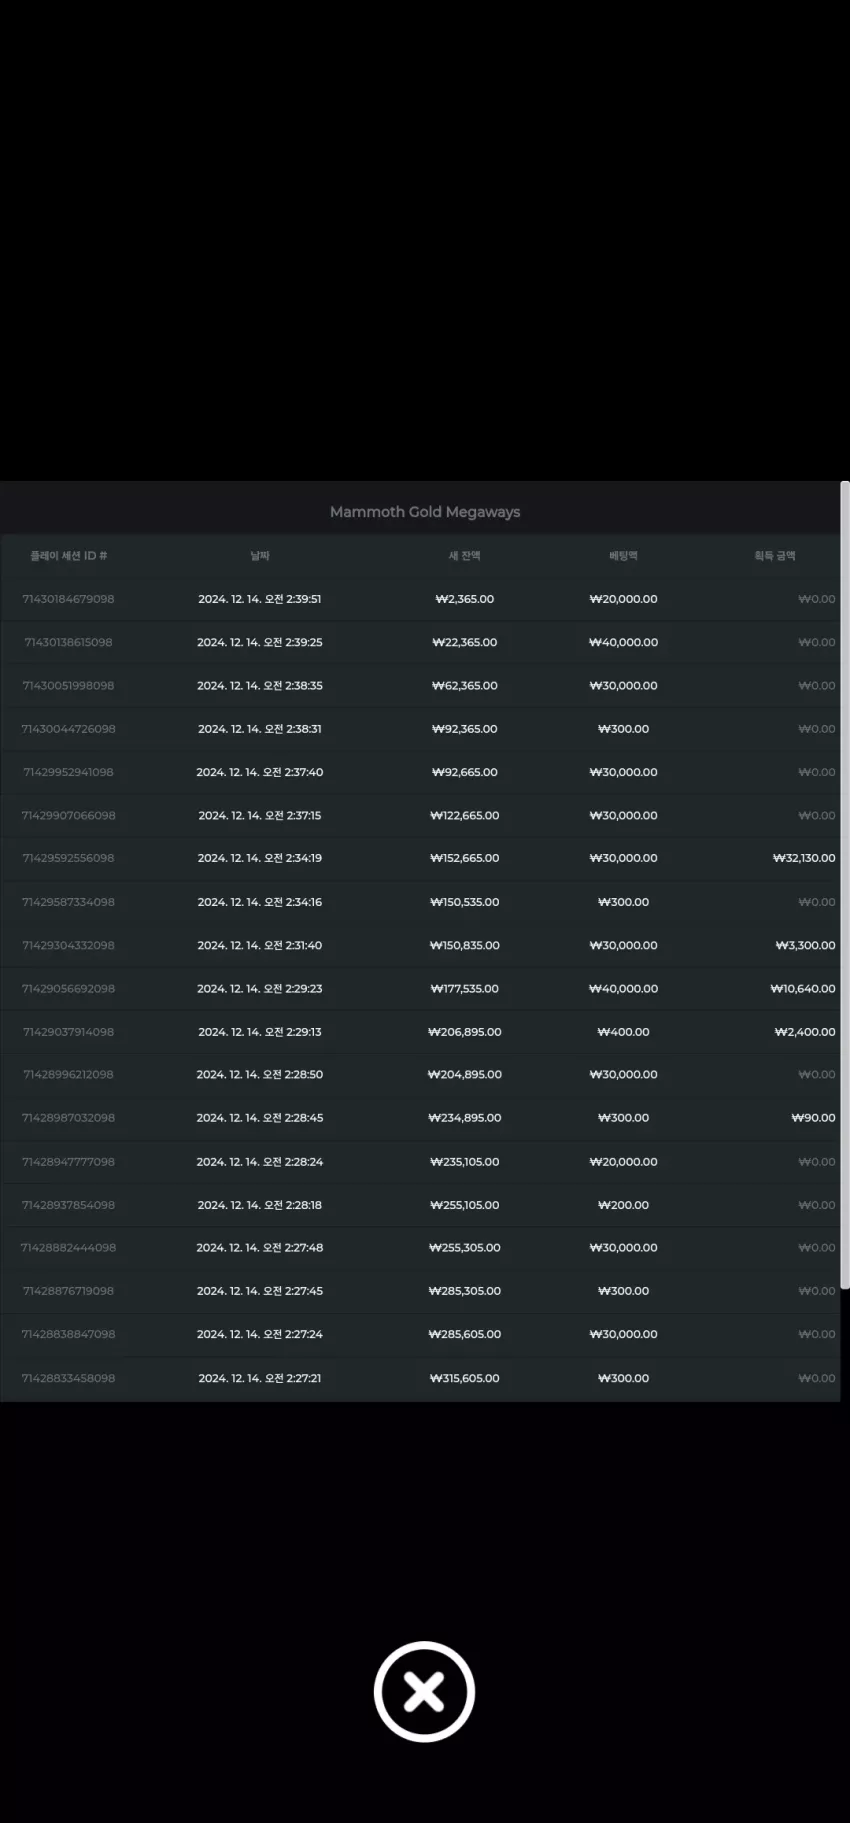The height and width of the screenshot is (1823, 850).
Task: Click the win amount ₩10,640.00
Action: click(x=803, y=988)
